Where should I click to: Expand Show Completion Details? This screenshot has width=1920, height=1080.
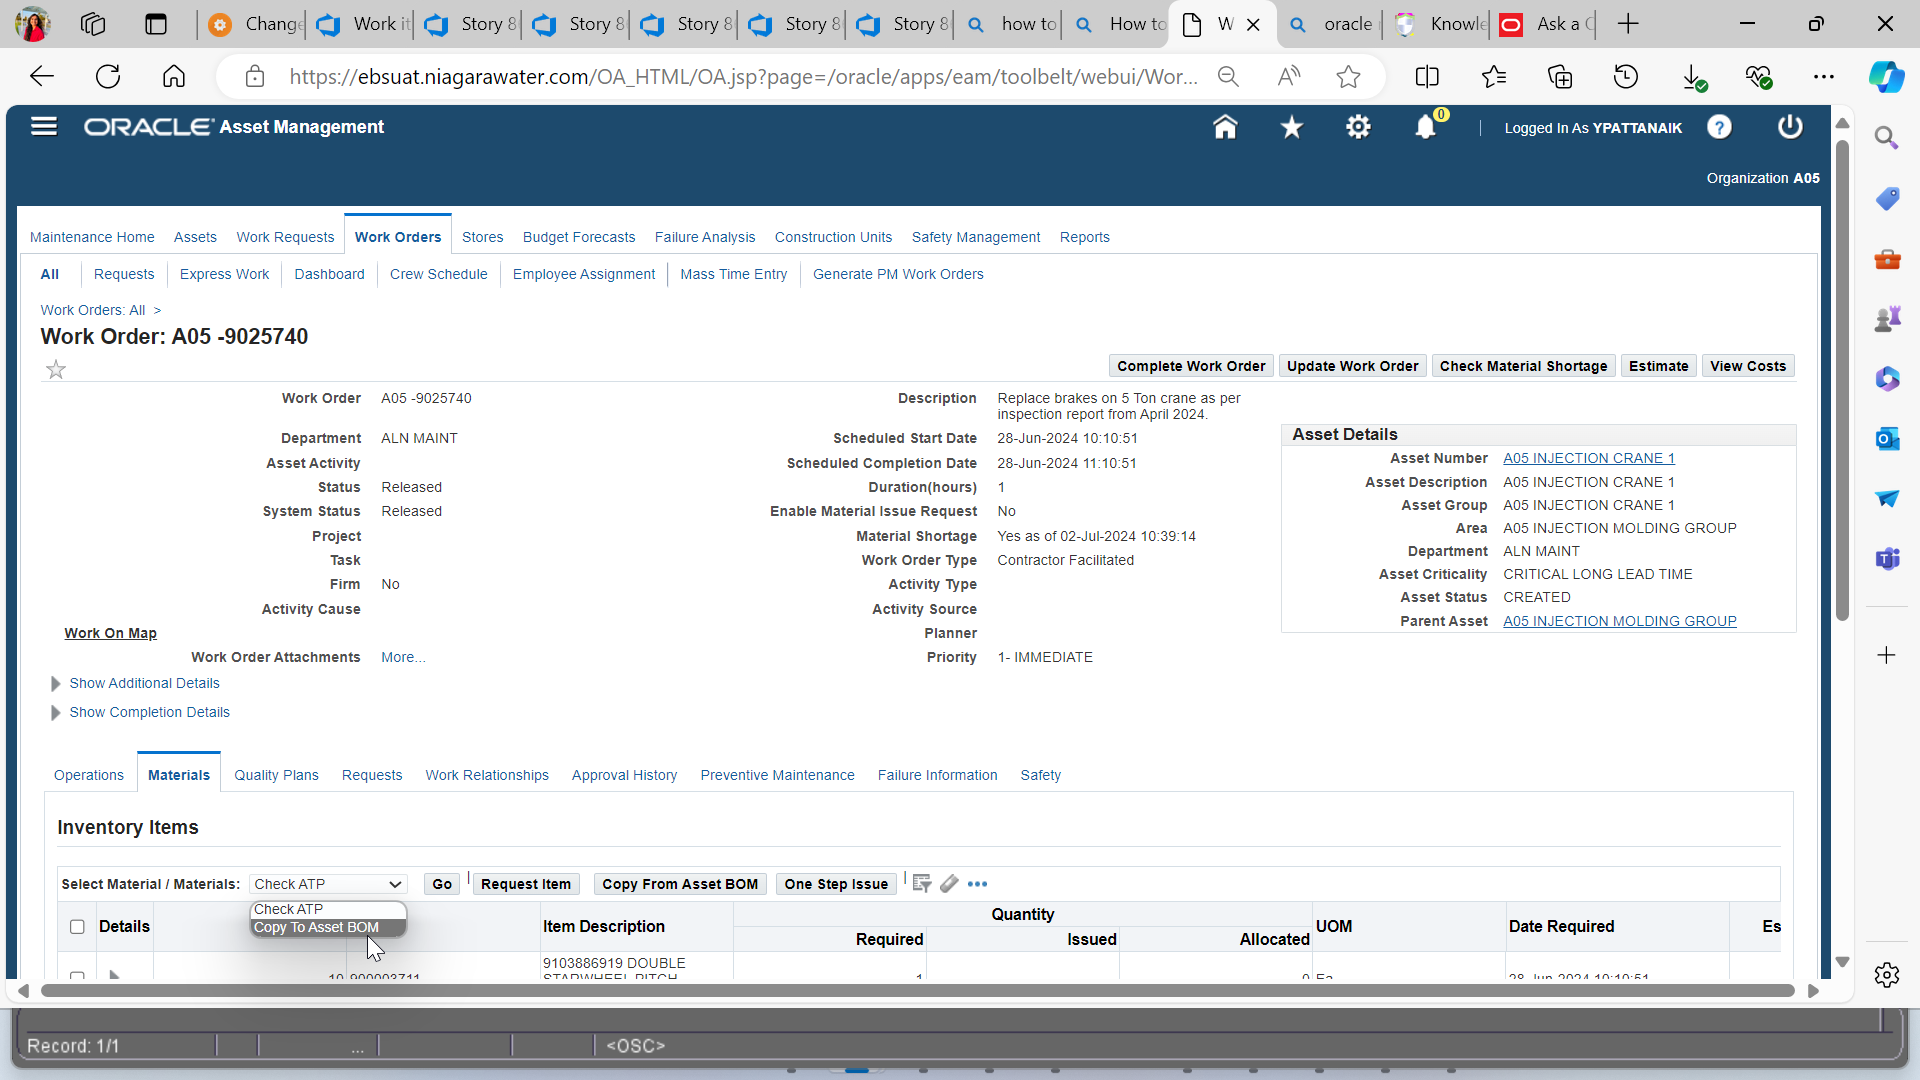click(x=149, y=713)
